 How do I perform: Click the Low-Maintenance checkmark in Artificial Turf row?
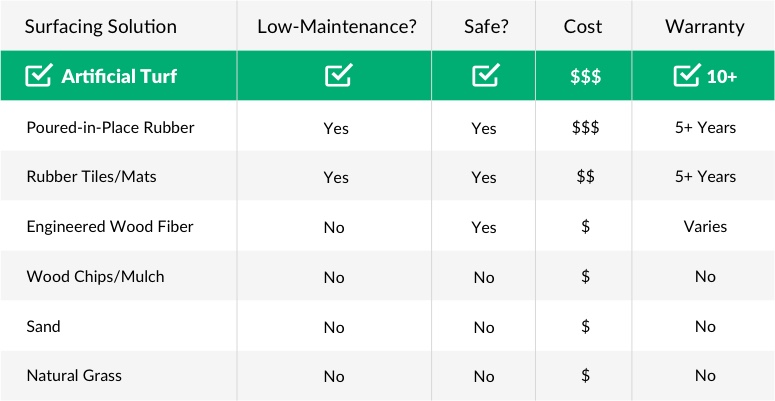click(x=339, y=76)
